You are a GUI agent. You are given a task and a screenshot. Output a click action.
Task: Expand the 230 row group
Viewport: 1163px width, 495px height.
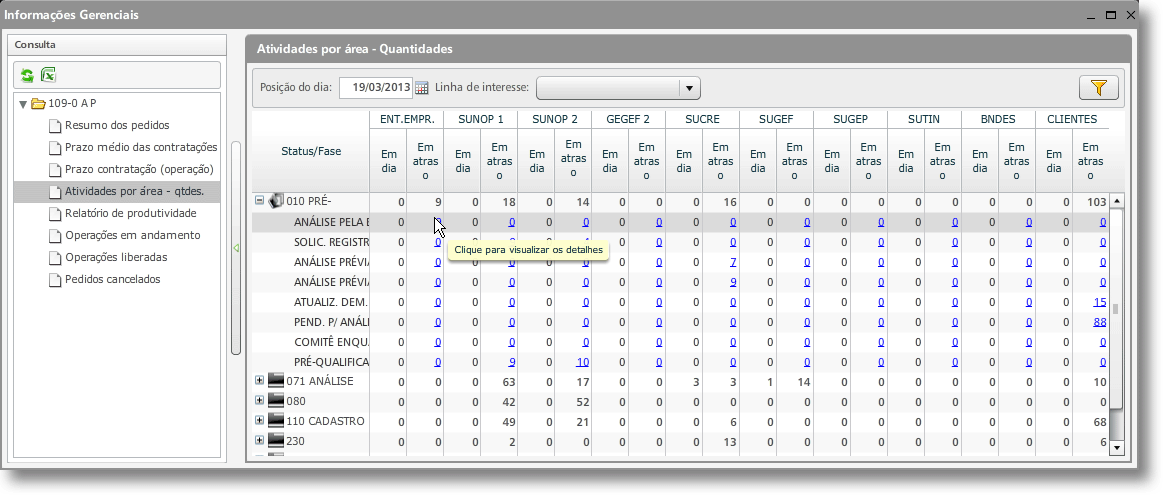click(260, 440)
